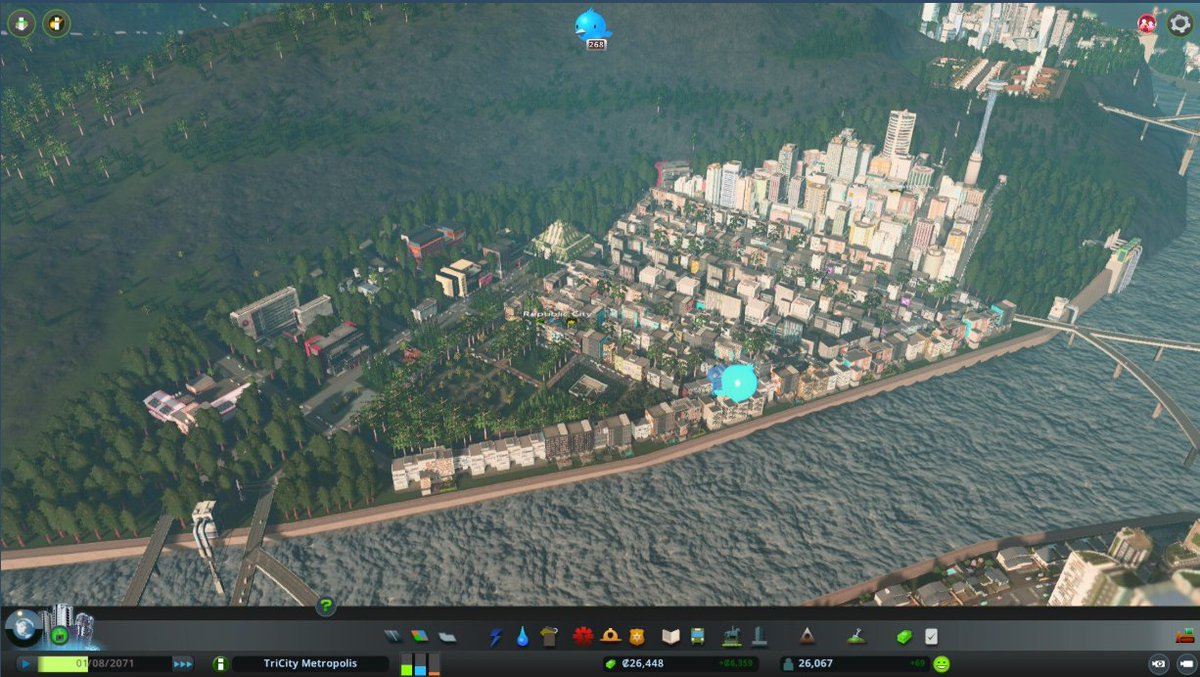The height and width of the screenshot is (677, 1200).
Task: Select the Bulldozer tool
Action: tap(1186, 635)
